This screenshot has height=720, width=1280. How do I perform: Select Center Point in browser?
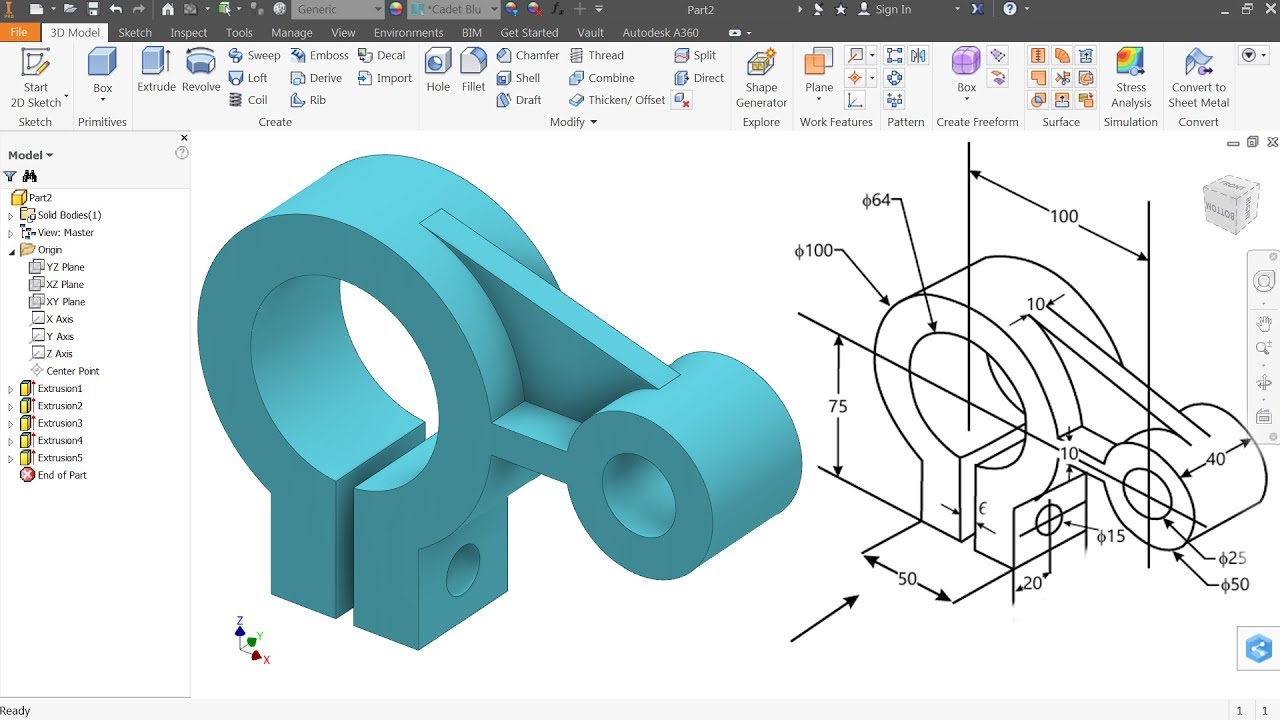click(x=64, y=371)
